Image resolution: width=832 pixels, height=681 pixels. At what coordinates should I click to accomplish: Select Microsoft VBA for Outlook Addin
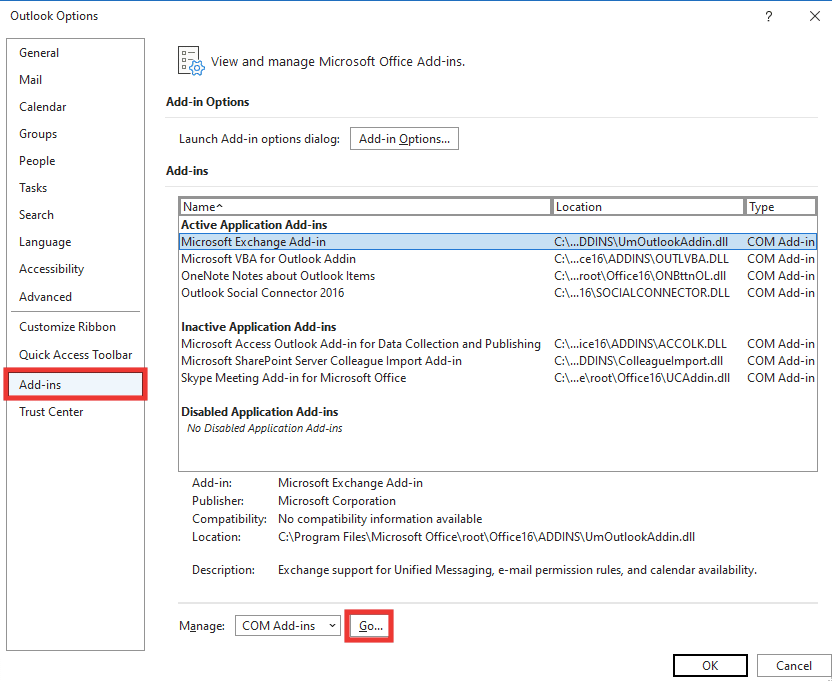pyautogui.click(x=498, y=258)
